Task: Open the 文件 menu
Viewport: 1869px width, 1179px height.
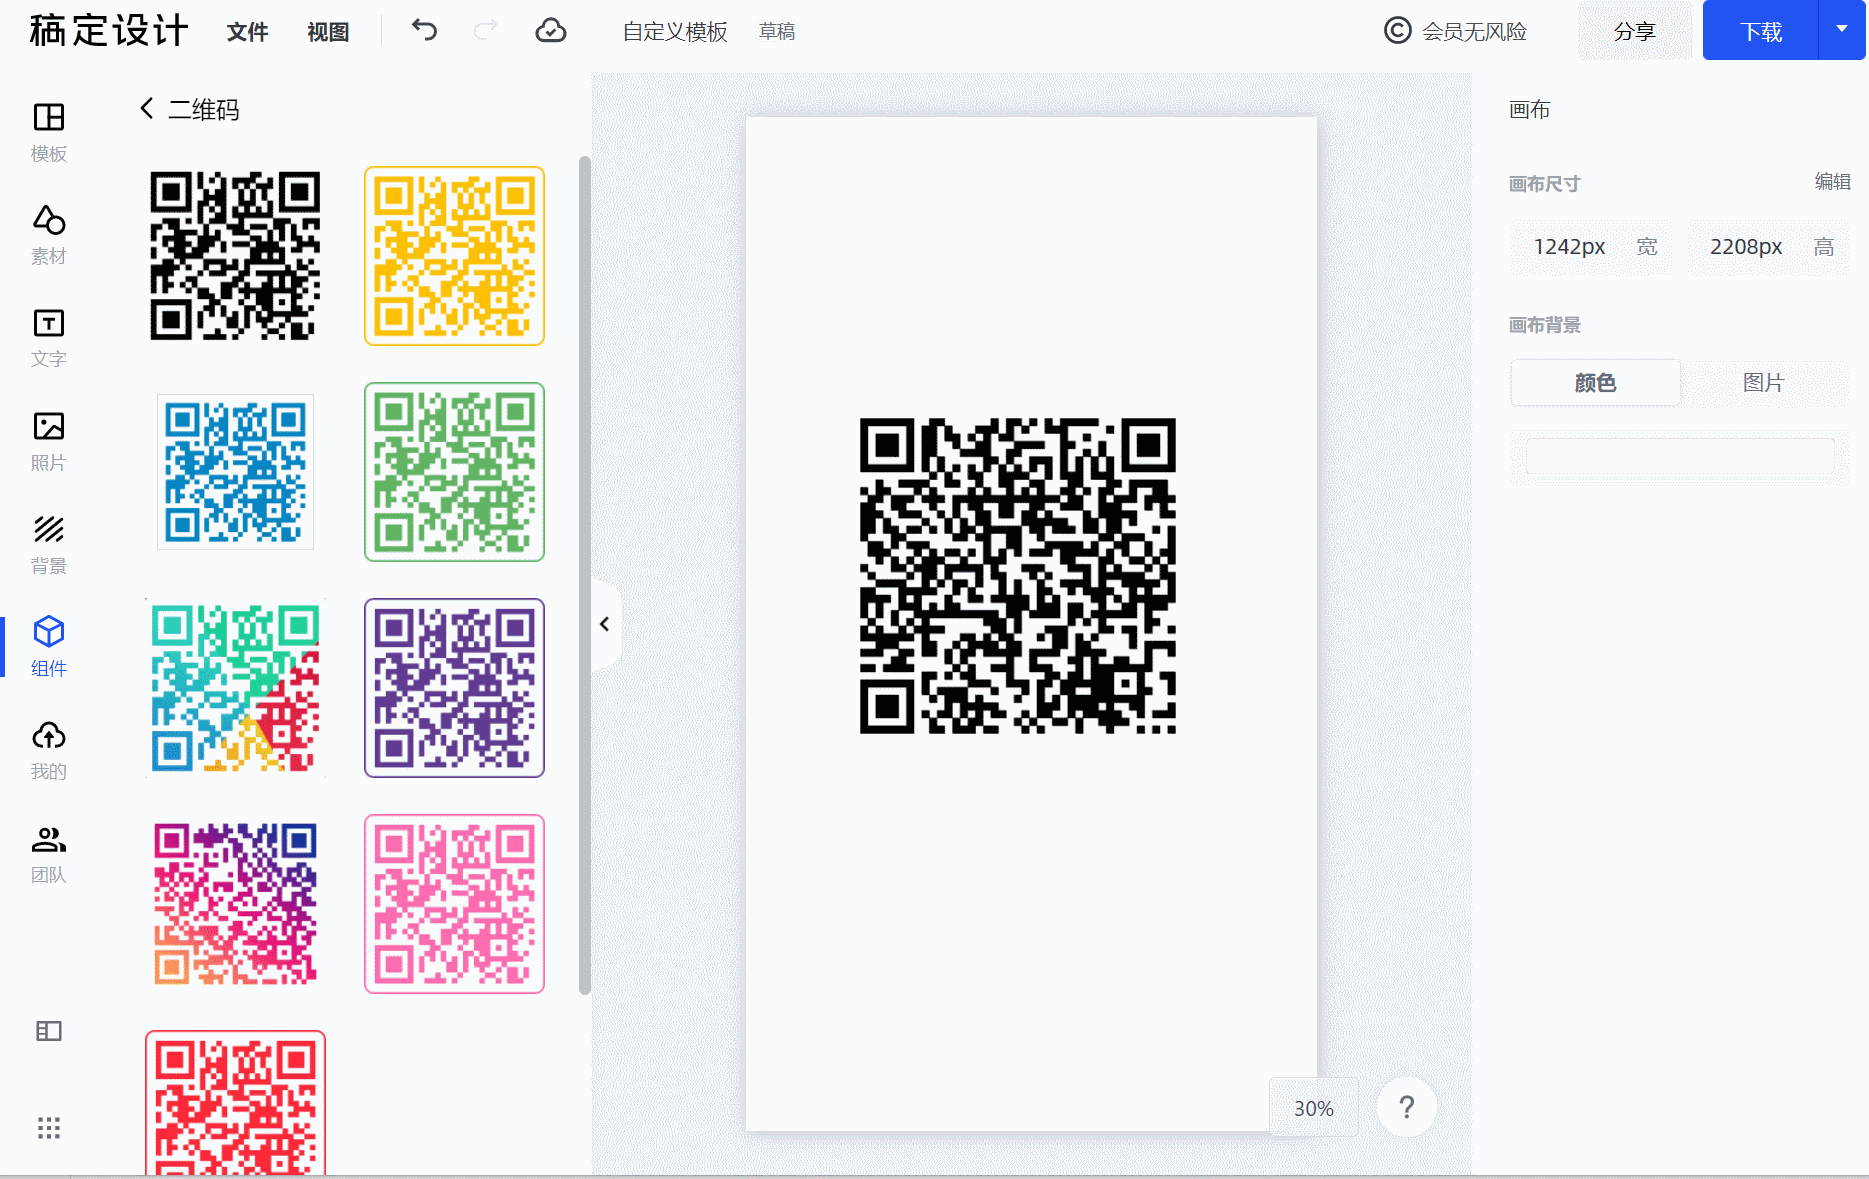Action: point(247,32)
